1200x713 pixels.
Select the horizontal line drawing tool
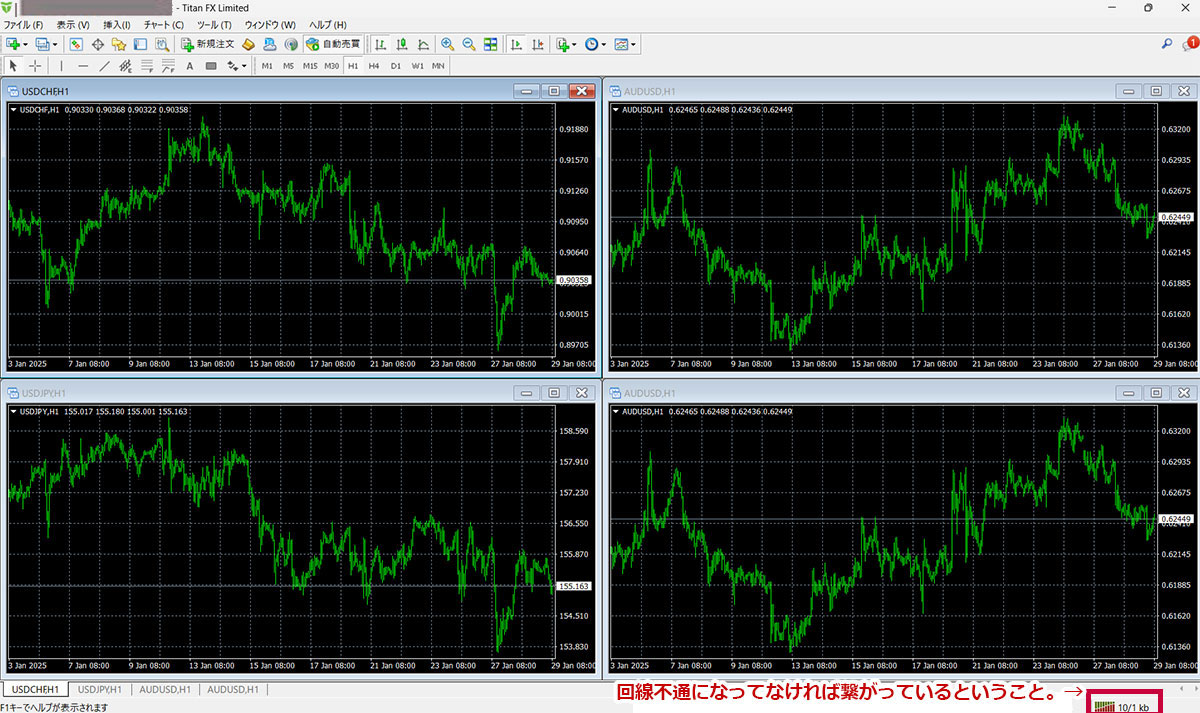pos(83,66)
